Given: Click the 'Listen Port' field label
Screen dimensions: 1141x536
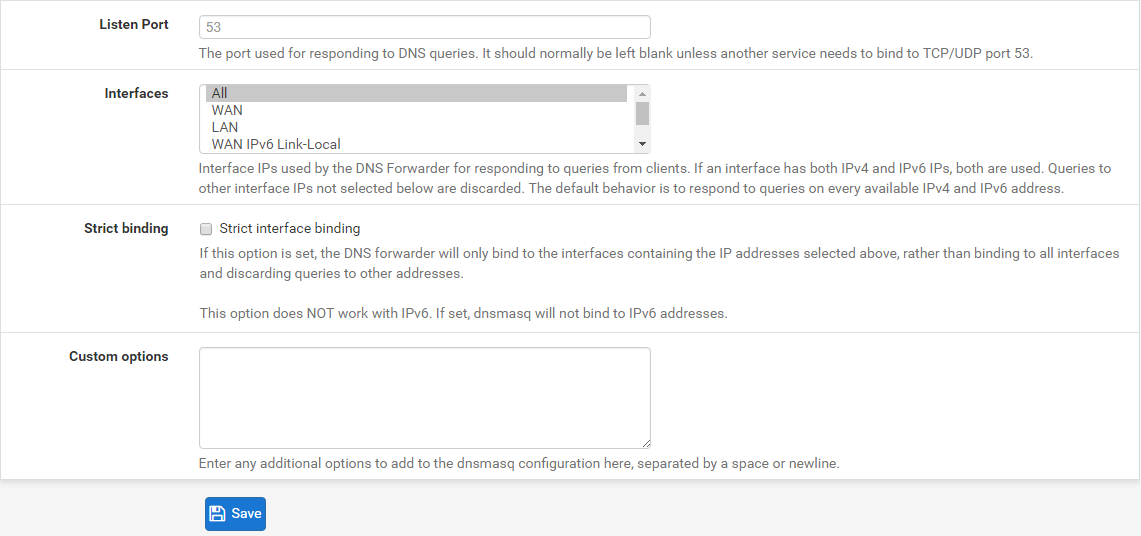Looking at the screenshot, I should pos(134,24).
